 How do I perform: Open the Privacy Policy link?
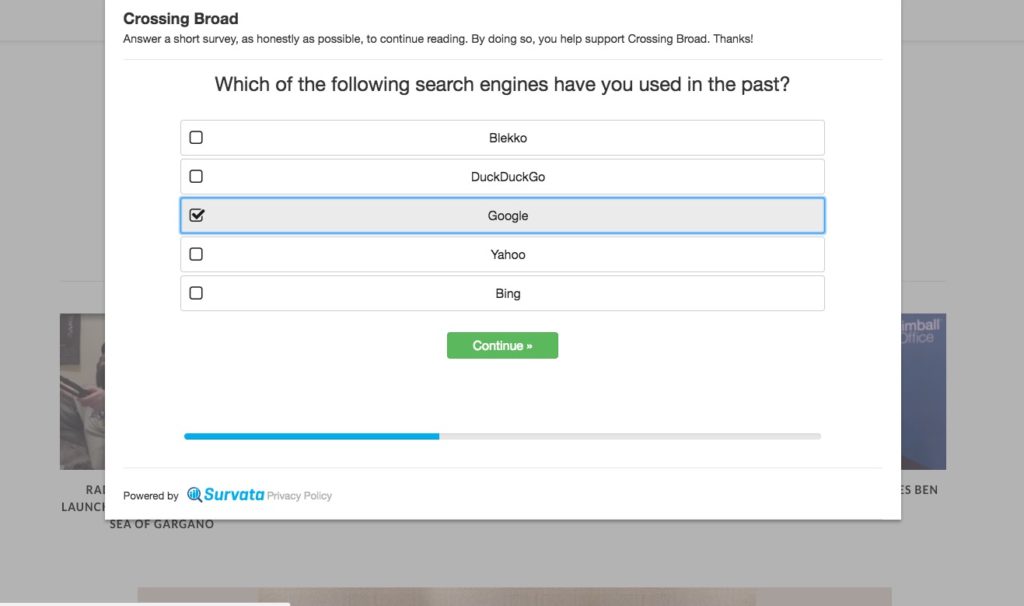[x=299, y=496]
